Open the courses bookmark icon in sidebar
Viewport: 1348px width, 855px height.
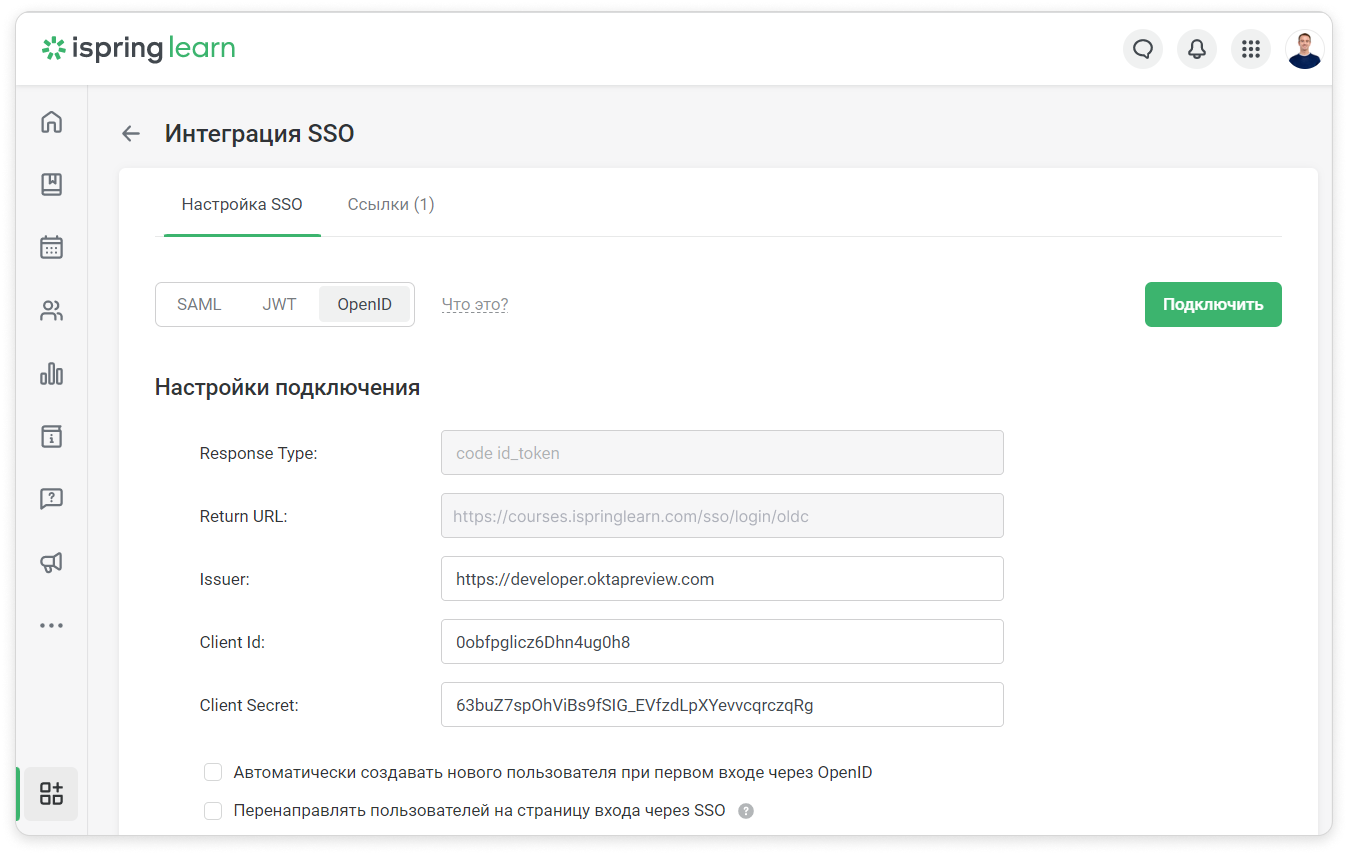pyautogui.click(x=51, y=185)
